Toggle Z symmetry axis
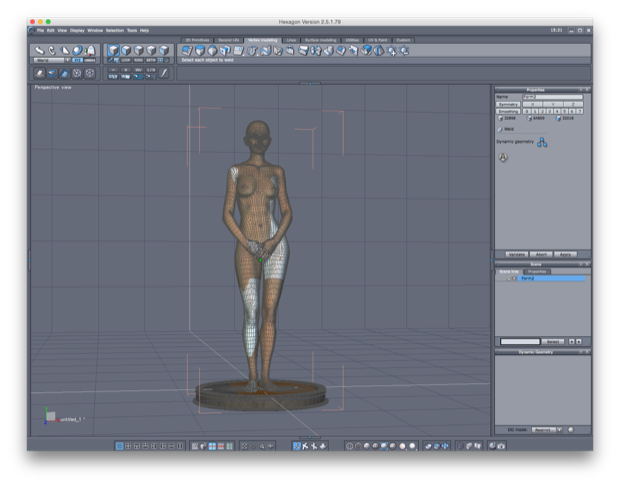 coord(573,104)
